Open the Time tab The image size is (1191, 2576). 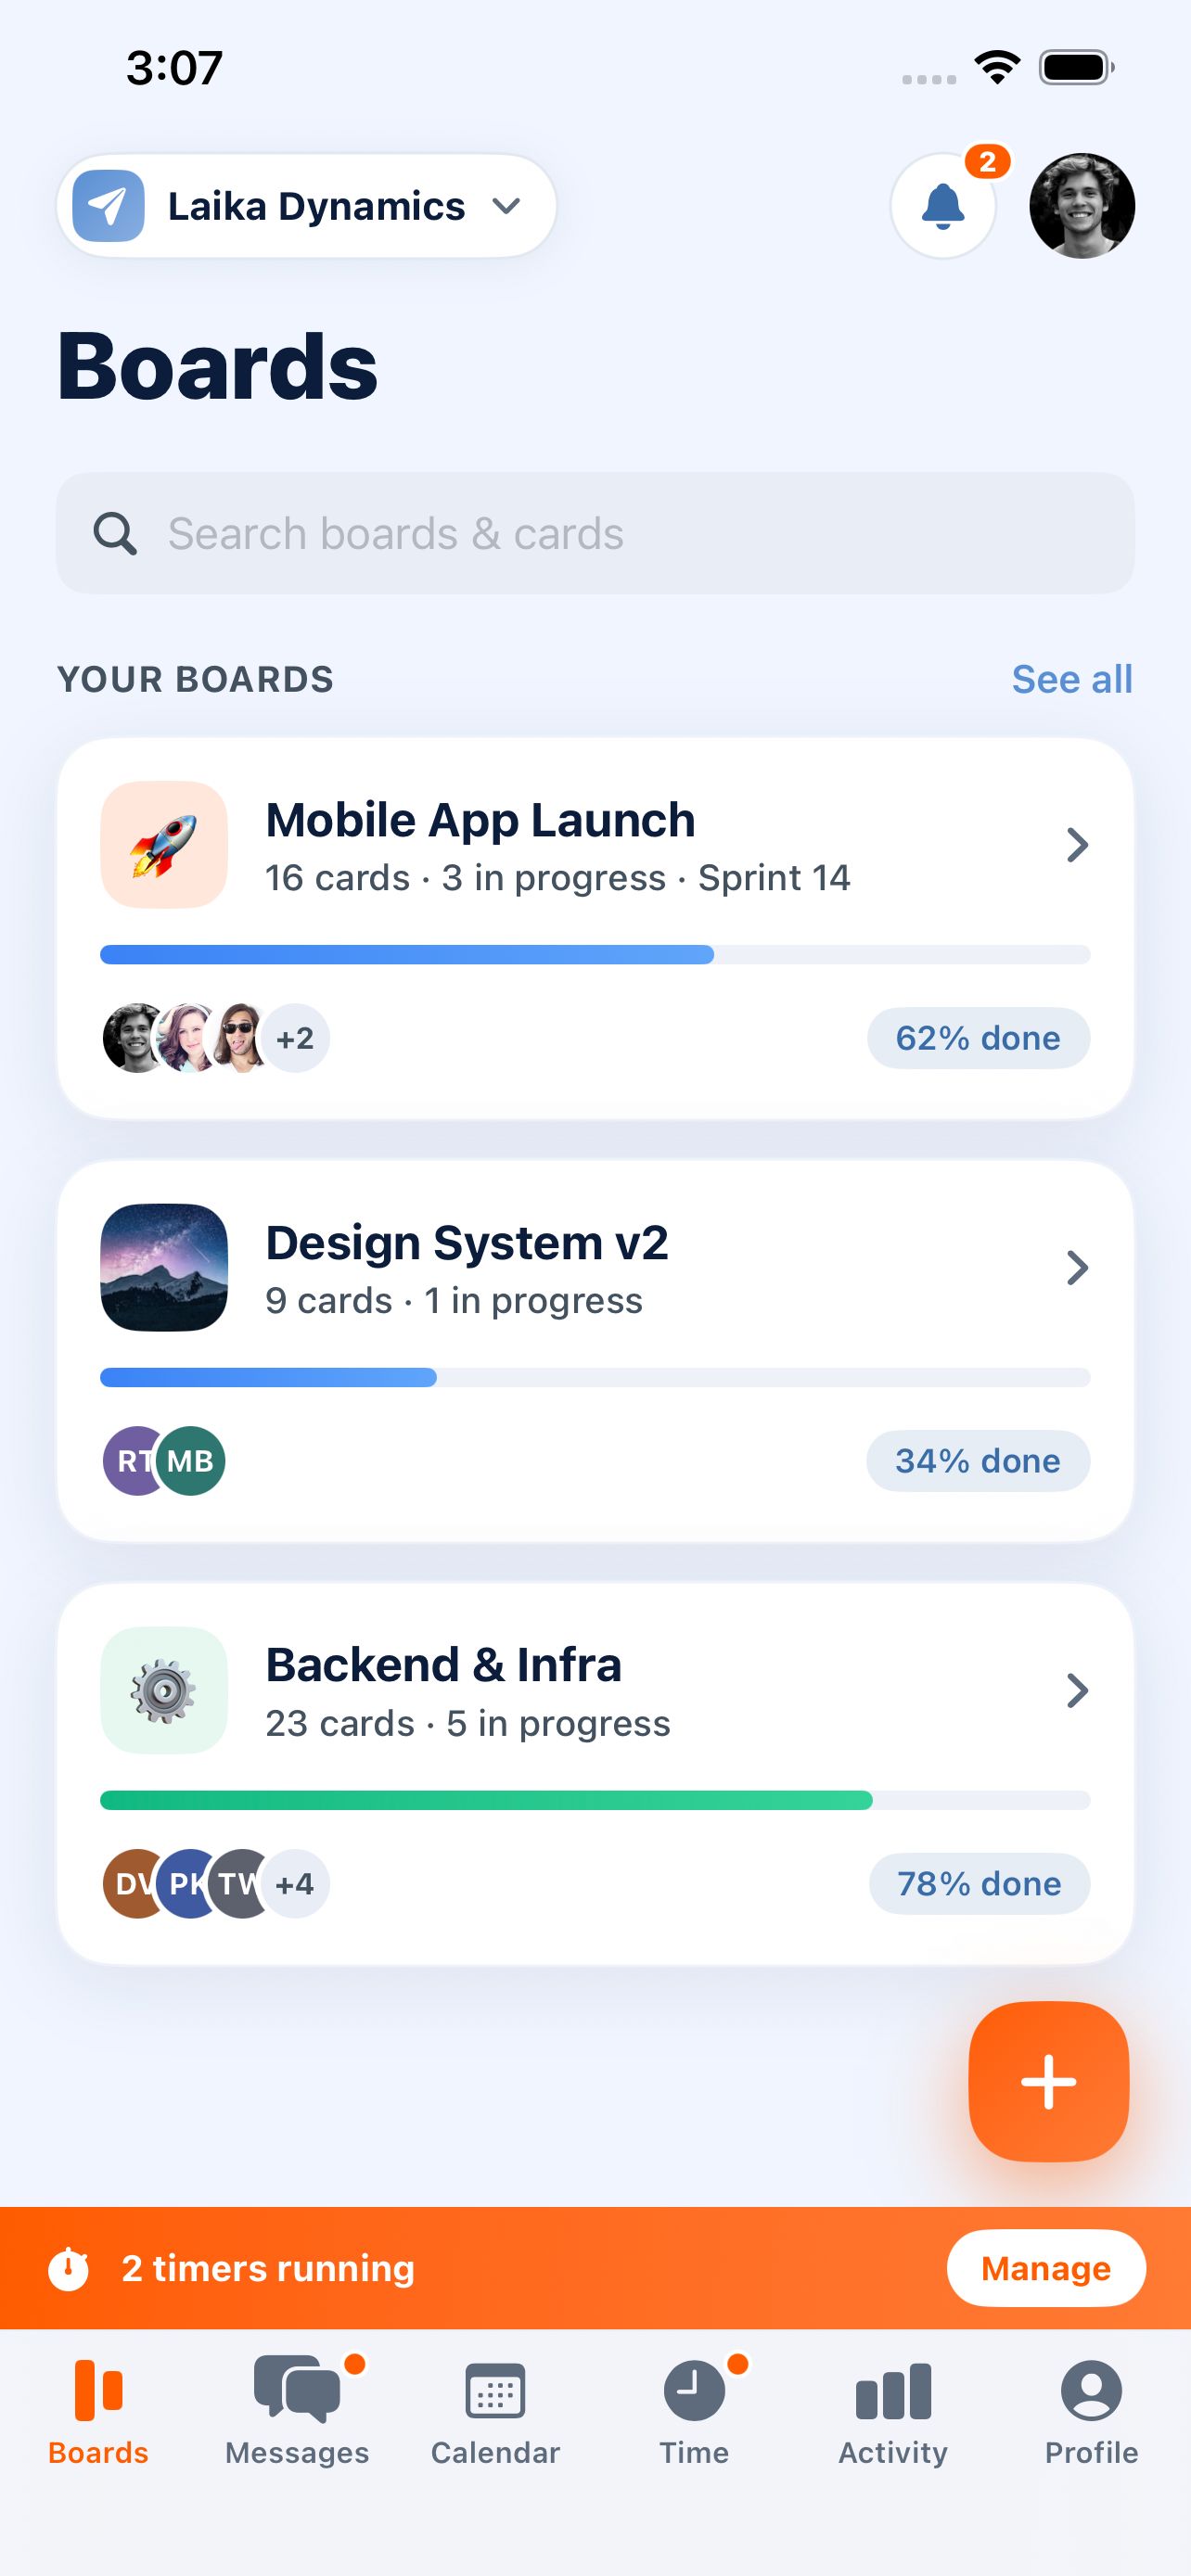coord(694,2411)
